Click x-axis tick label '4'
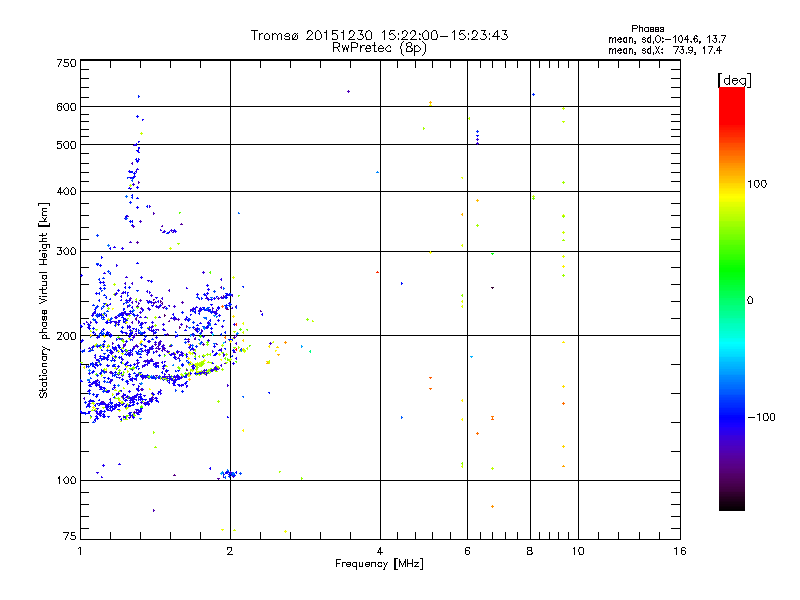 coord(380,551)
